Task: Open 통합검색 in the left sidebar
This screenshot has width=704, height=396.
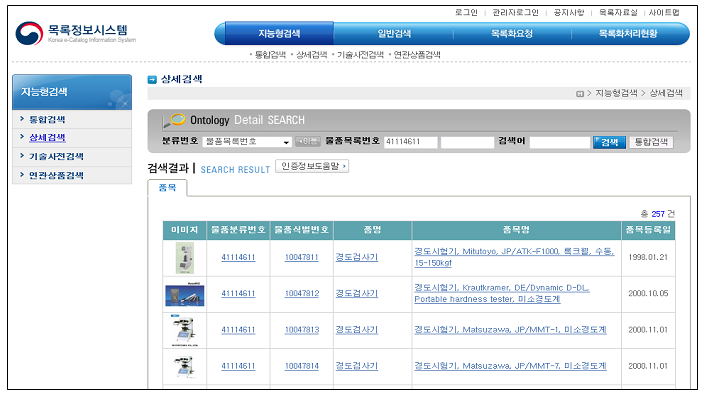Action: point(47,119)
